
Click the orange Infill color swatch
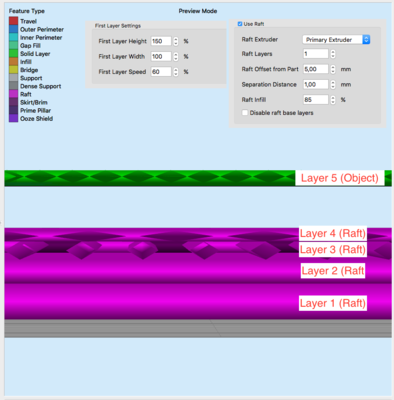tap(13, 62)
